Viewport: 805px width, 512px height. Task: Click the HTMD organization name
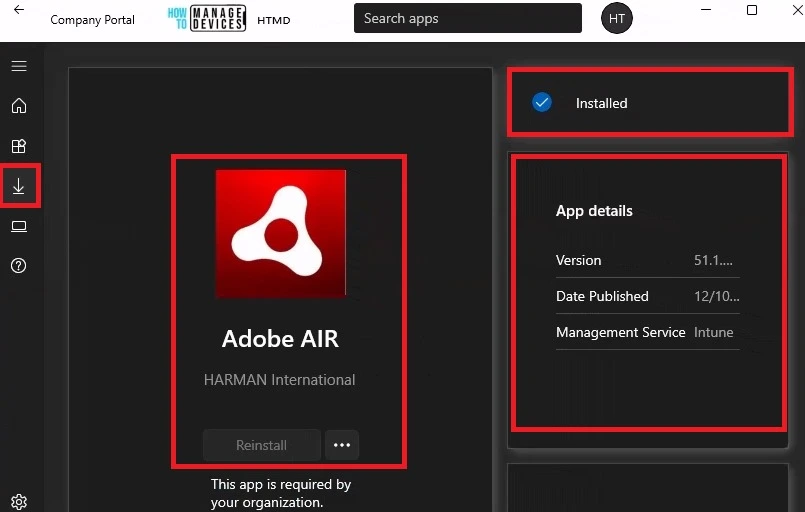coord(274,20)
